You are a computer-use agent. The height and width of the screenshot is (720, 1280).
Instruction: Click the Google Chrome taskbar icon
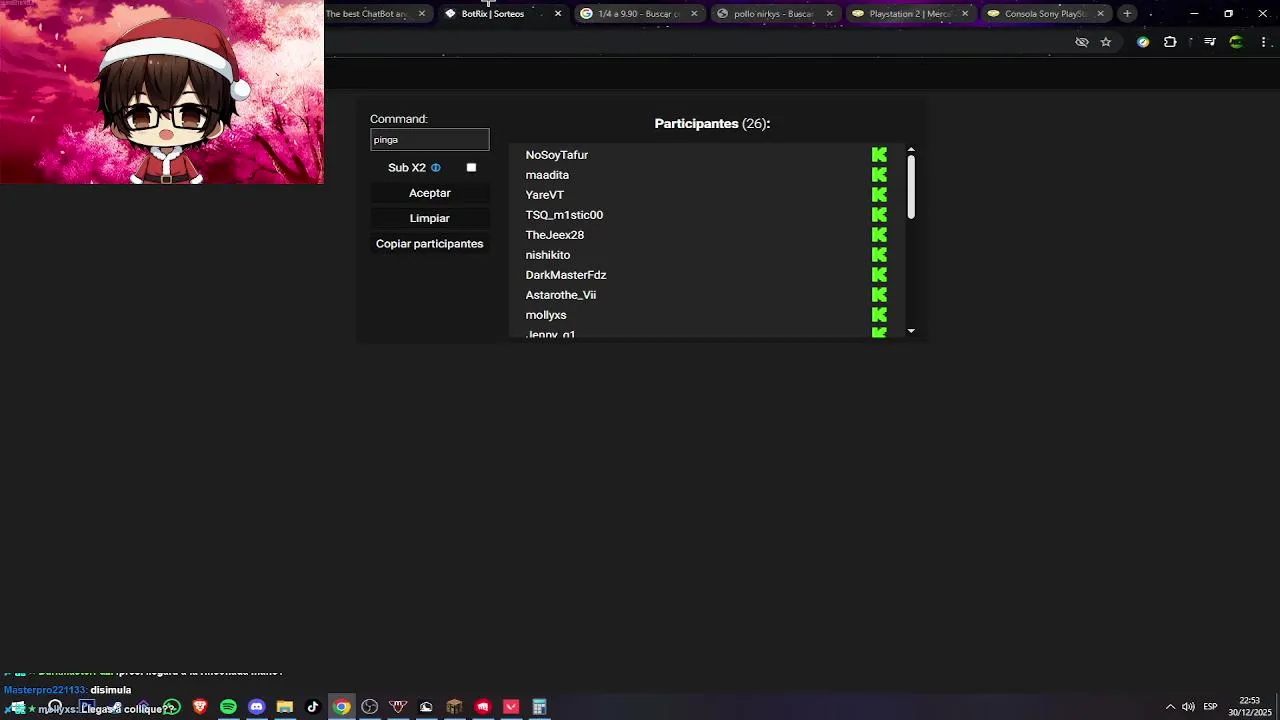342,707
